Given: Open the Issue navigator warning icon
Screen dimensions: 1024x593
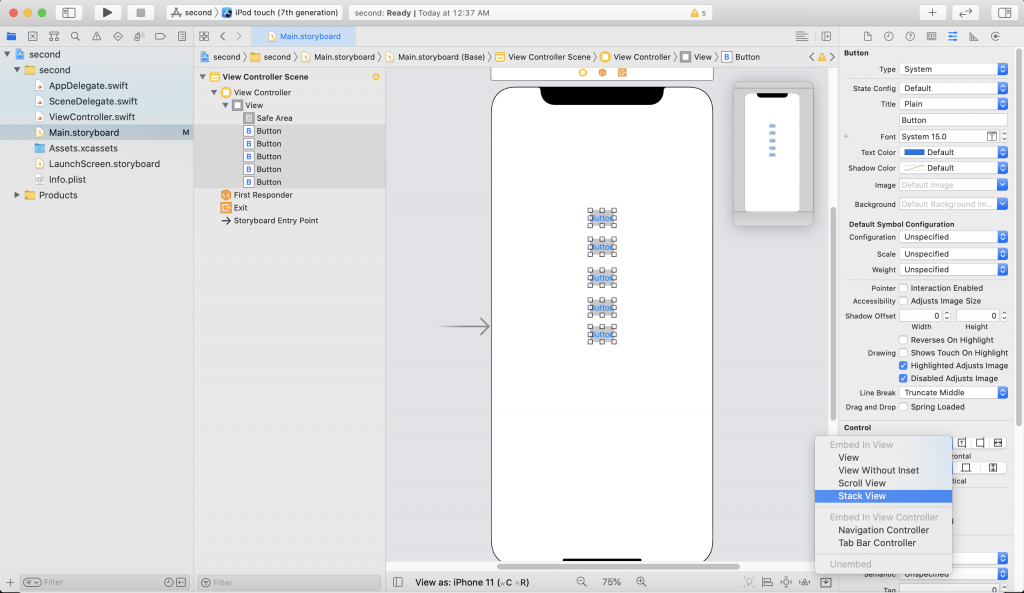Looking at the screenshot, I should click(x=97, y=37).
